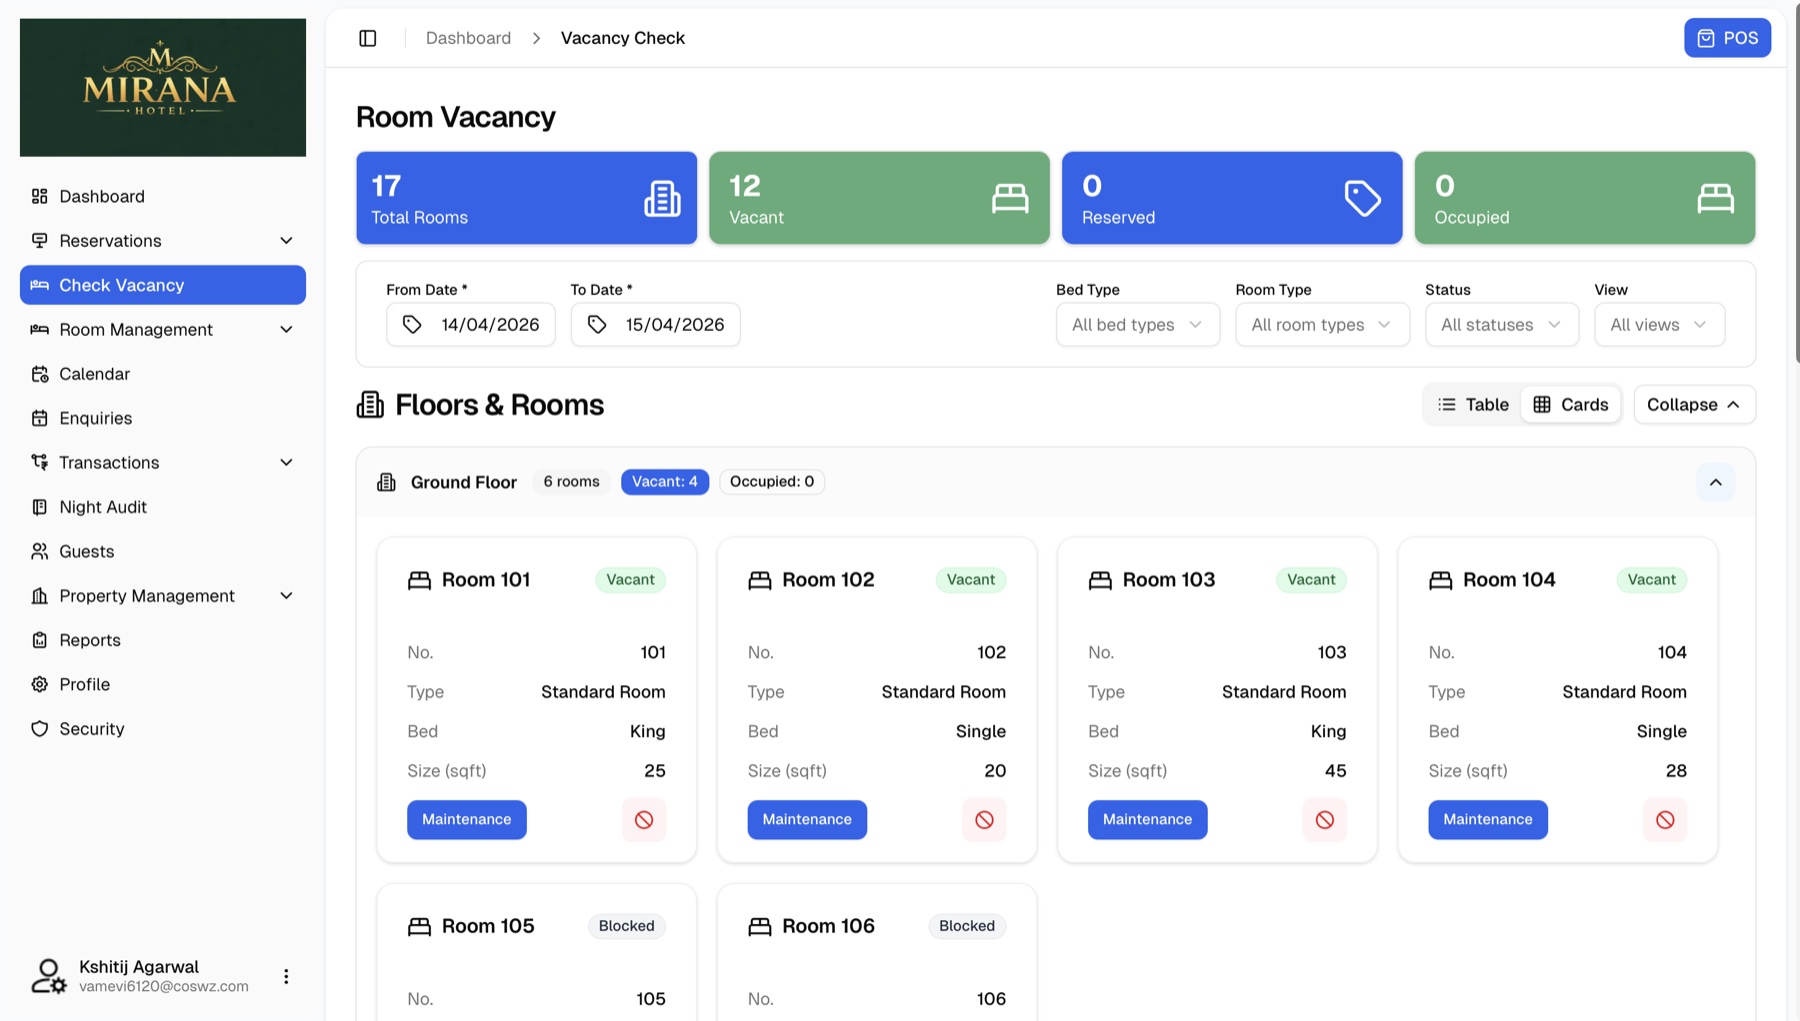
Task: Click the Enquiries icon in sidebar
Action: point(40,418)
